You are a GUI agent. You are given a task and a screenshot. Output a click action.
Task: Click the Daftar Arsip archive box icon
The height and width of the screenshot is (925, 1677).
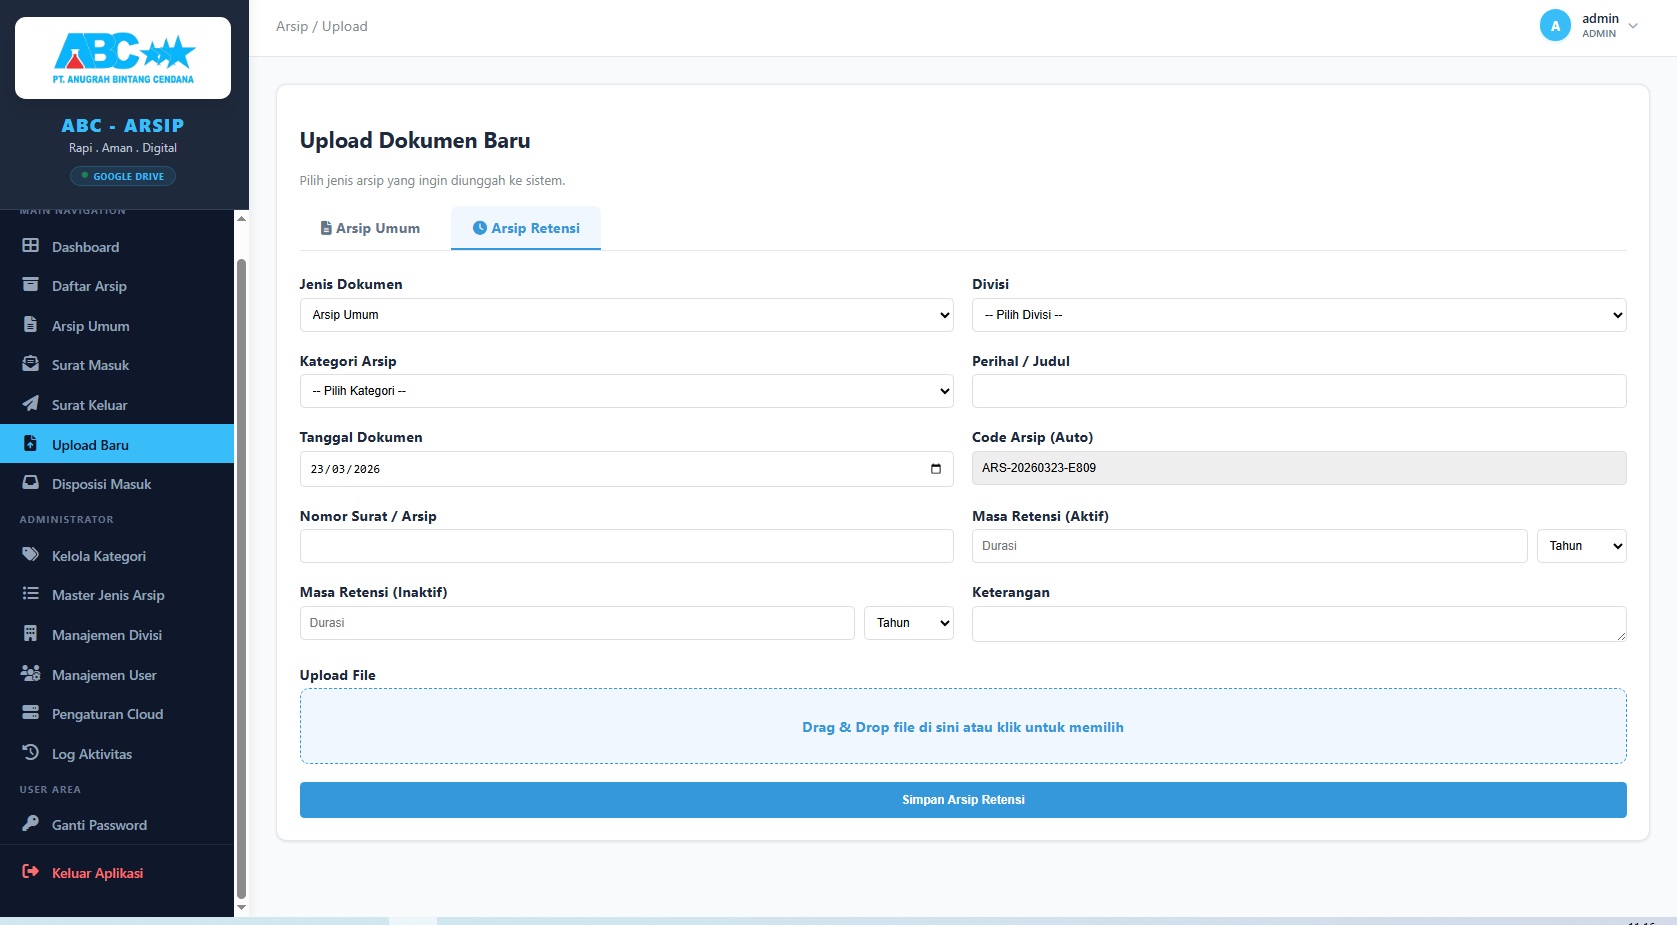pos(31,285)
